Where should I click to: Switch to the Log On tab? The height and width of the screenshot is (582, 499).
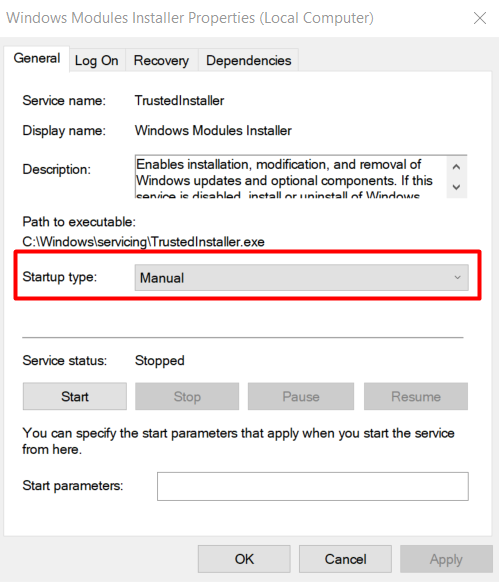97,61
